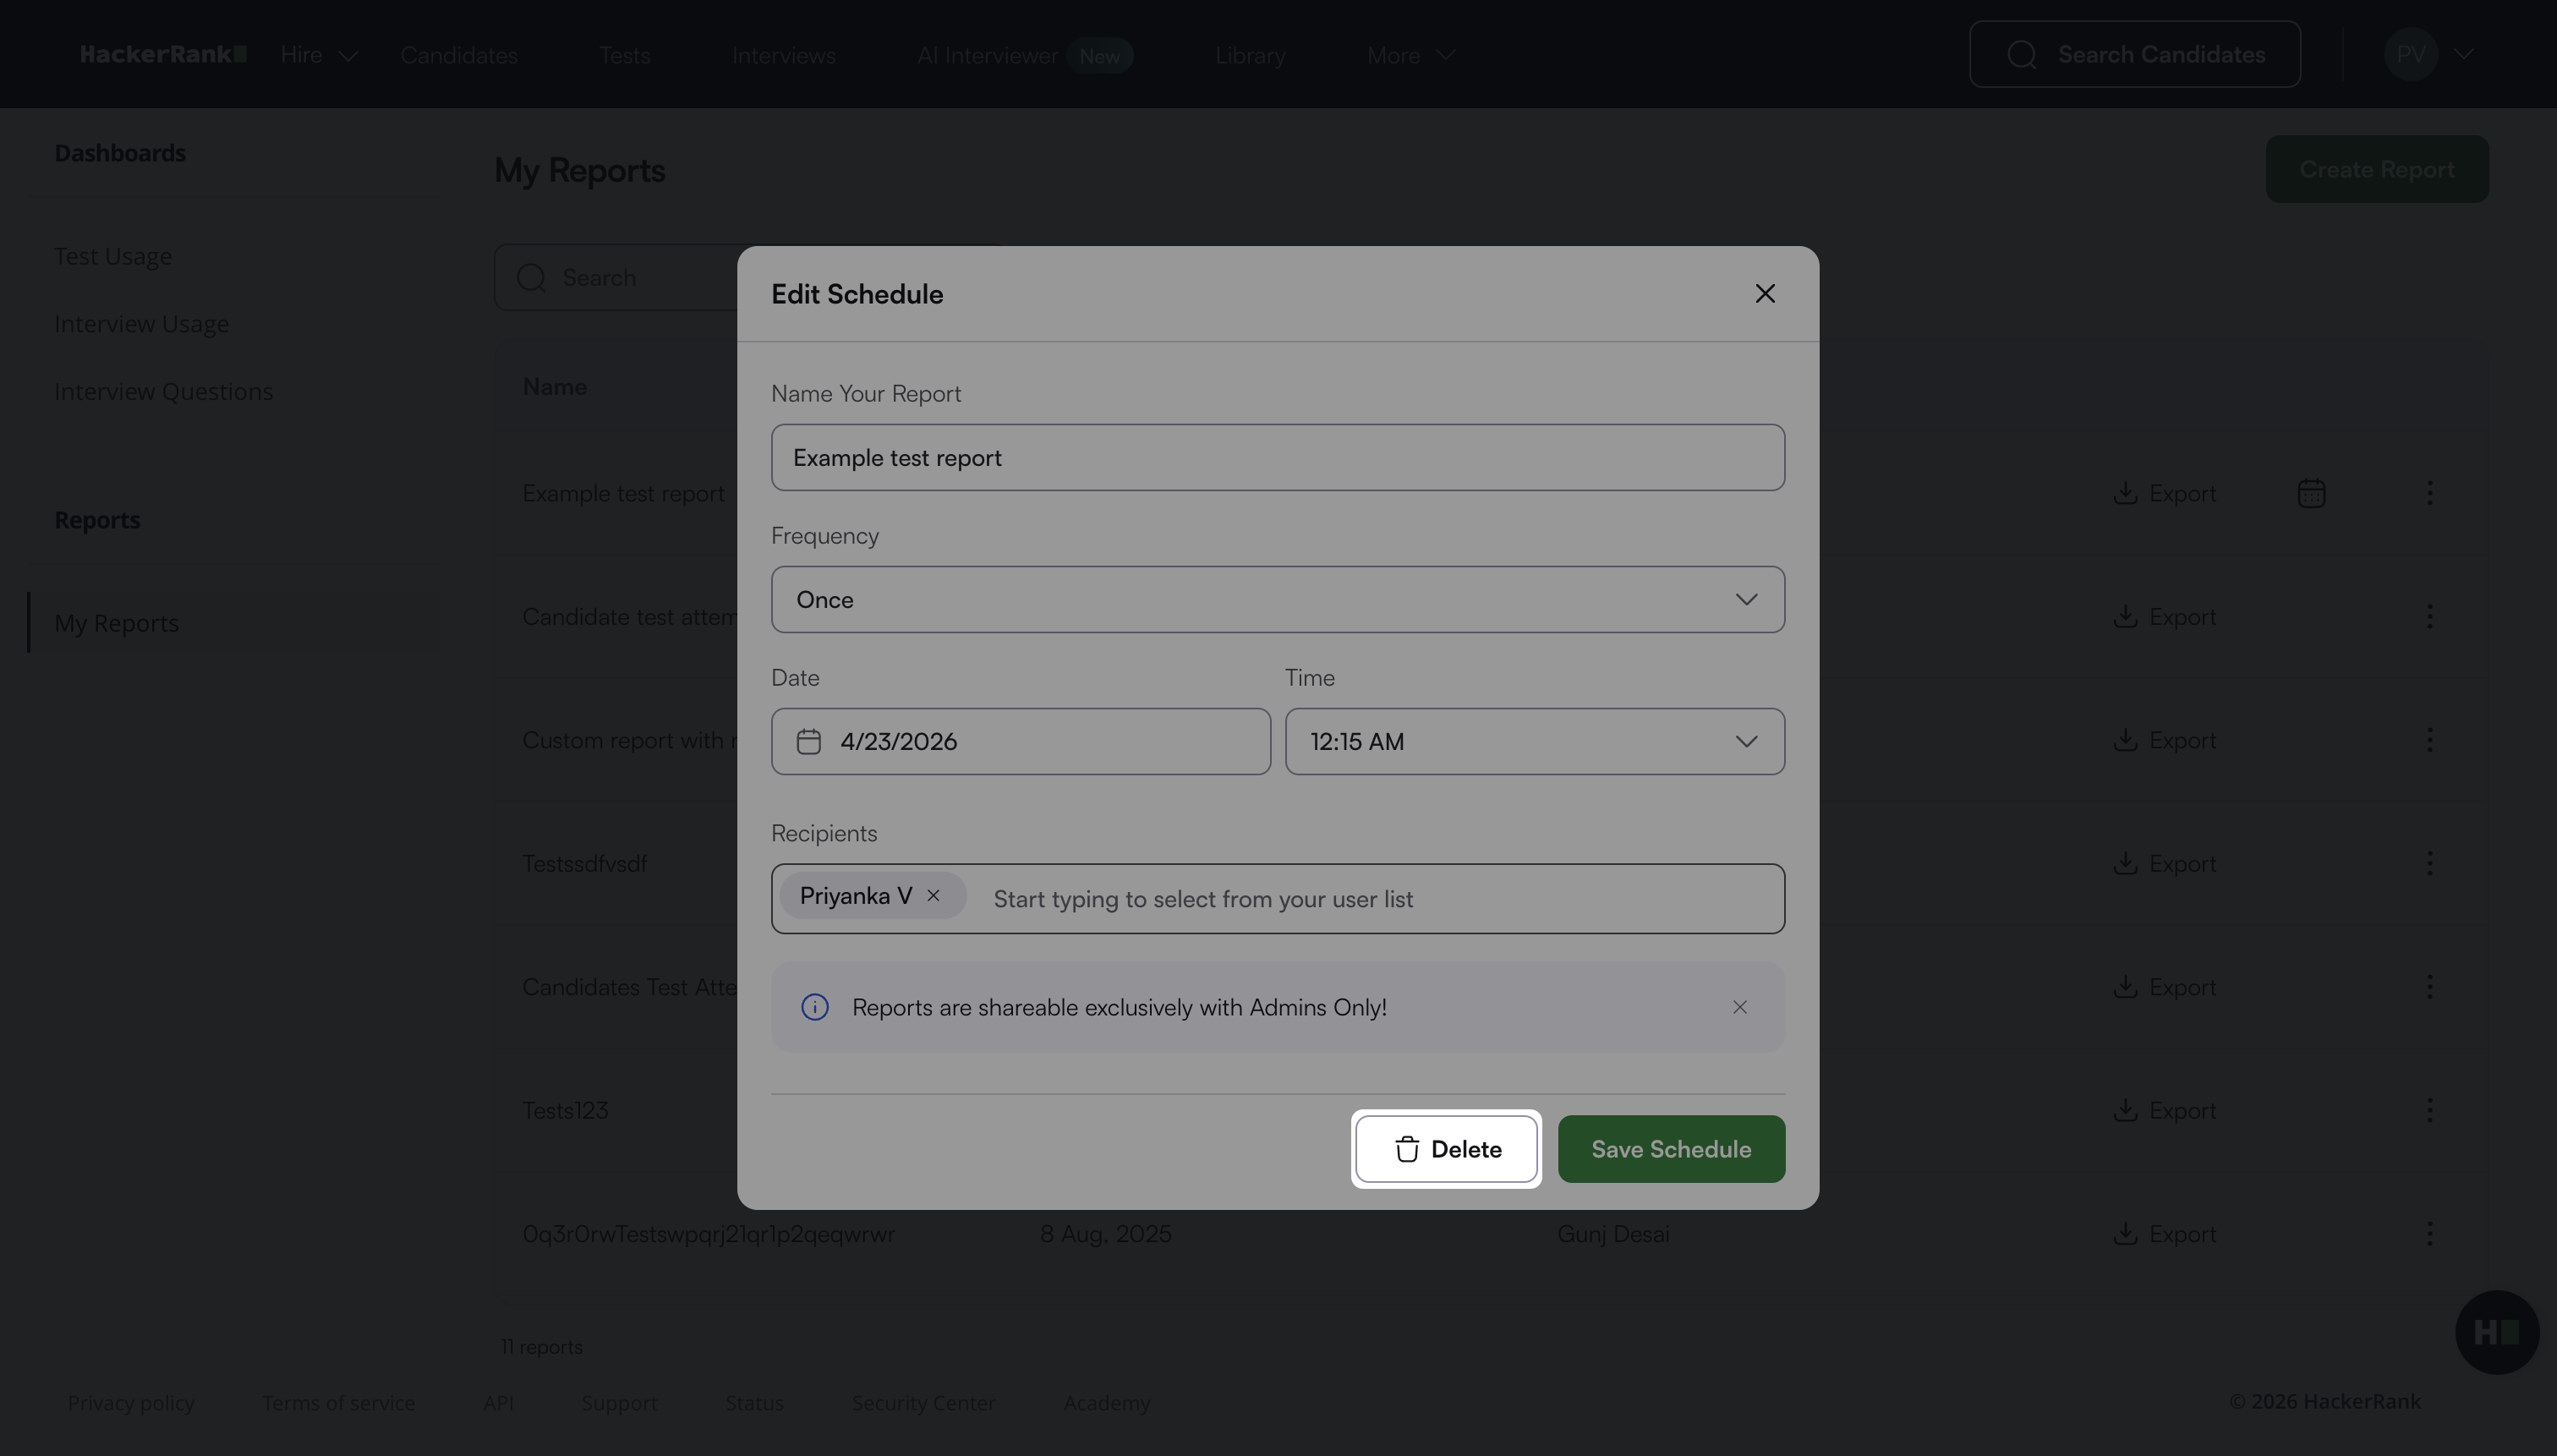Click the Search Candidates magnifier box

pyautogui.click(x=2134, y=55)
